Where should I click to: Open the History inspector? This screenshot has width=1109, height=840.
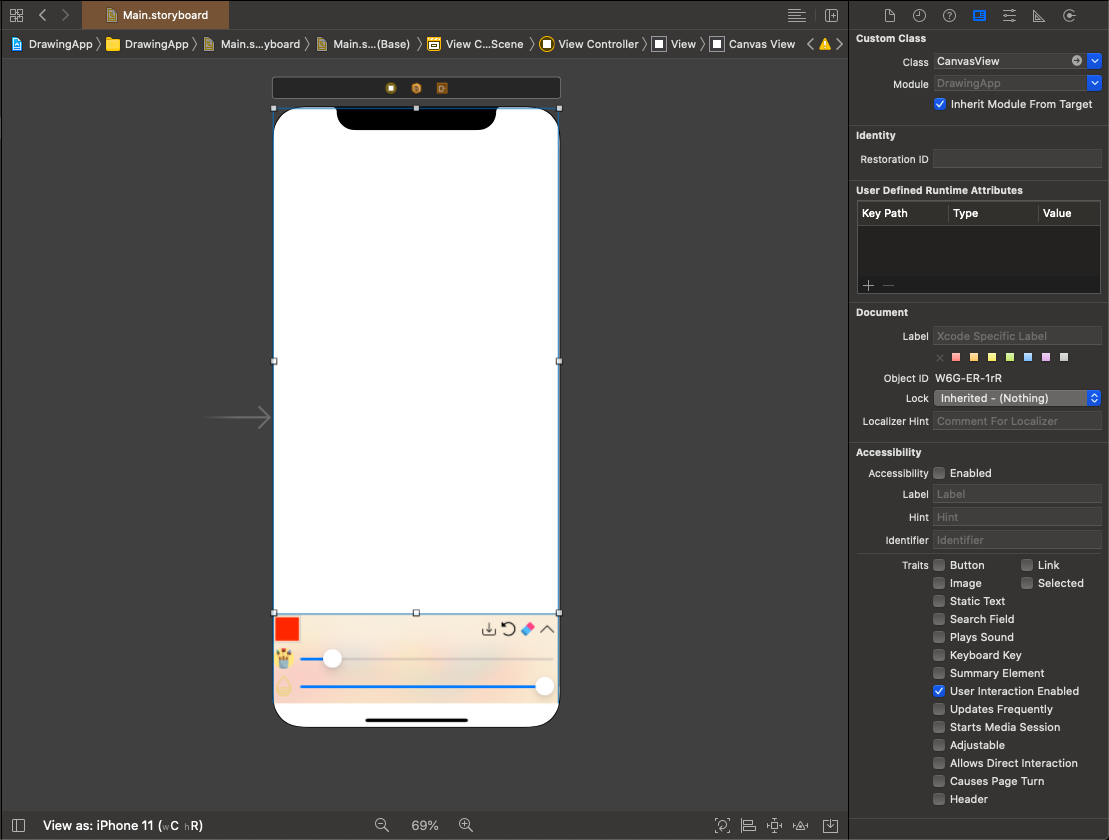pyautogui.click(x=920, y=16)
